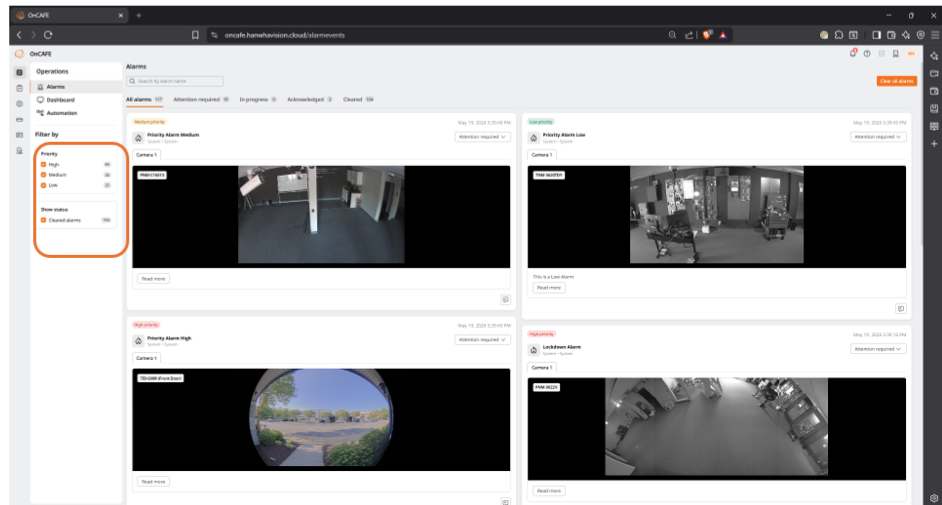Screen dimensions: 942x505
Task: Select the first icon in the left navigation rail
Action: 19,73
